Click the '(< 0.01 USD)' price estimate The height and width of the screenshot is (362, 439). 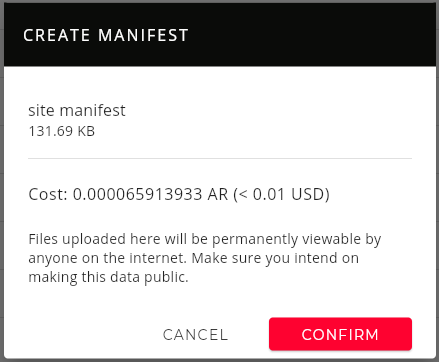(281, 194)
